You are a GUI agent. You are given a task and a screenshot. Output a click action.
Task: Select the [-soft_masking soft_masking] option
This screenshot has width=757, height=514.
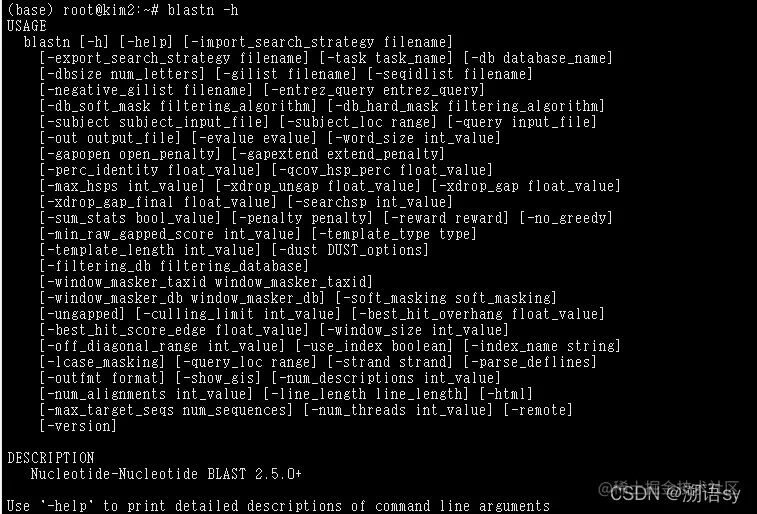coord(446,298)
